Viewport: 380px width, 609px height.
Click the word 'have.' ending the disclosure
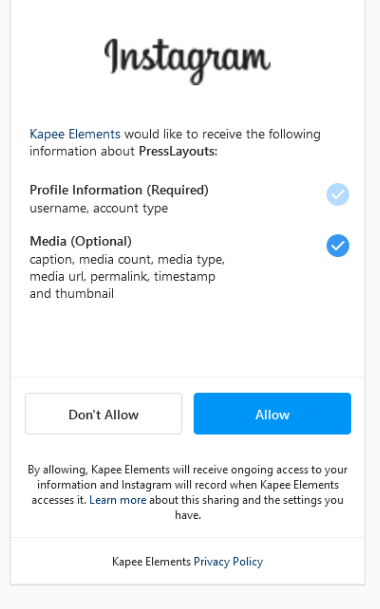click(188, 515)
